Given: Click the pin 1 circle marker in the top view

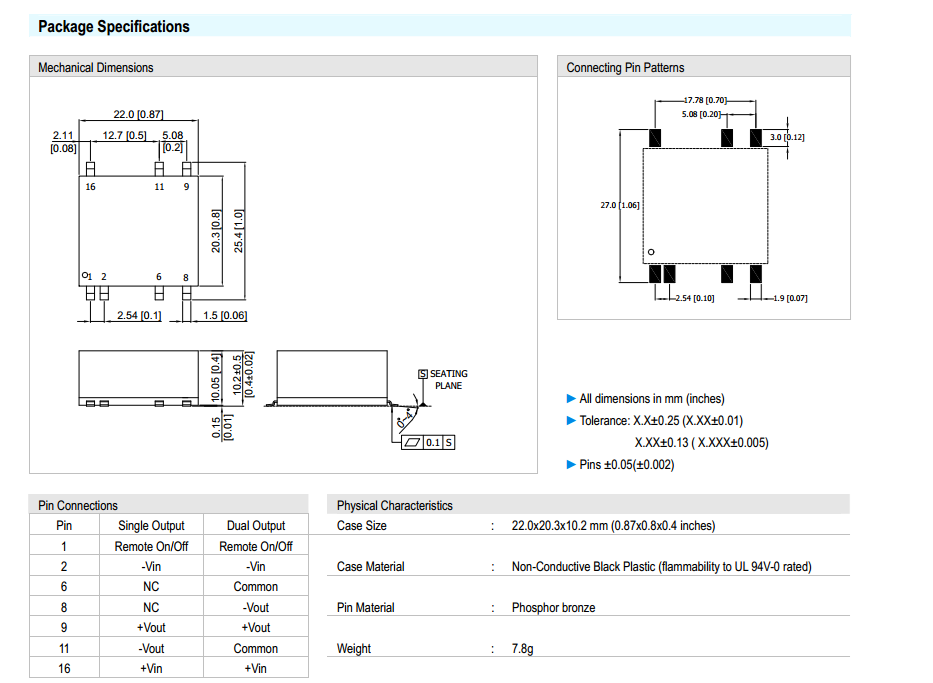Looking at the screenshot, I should [85, 275].
